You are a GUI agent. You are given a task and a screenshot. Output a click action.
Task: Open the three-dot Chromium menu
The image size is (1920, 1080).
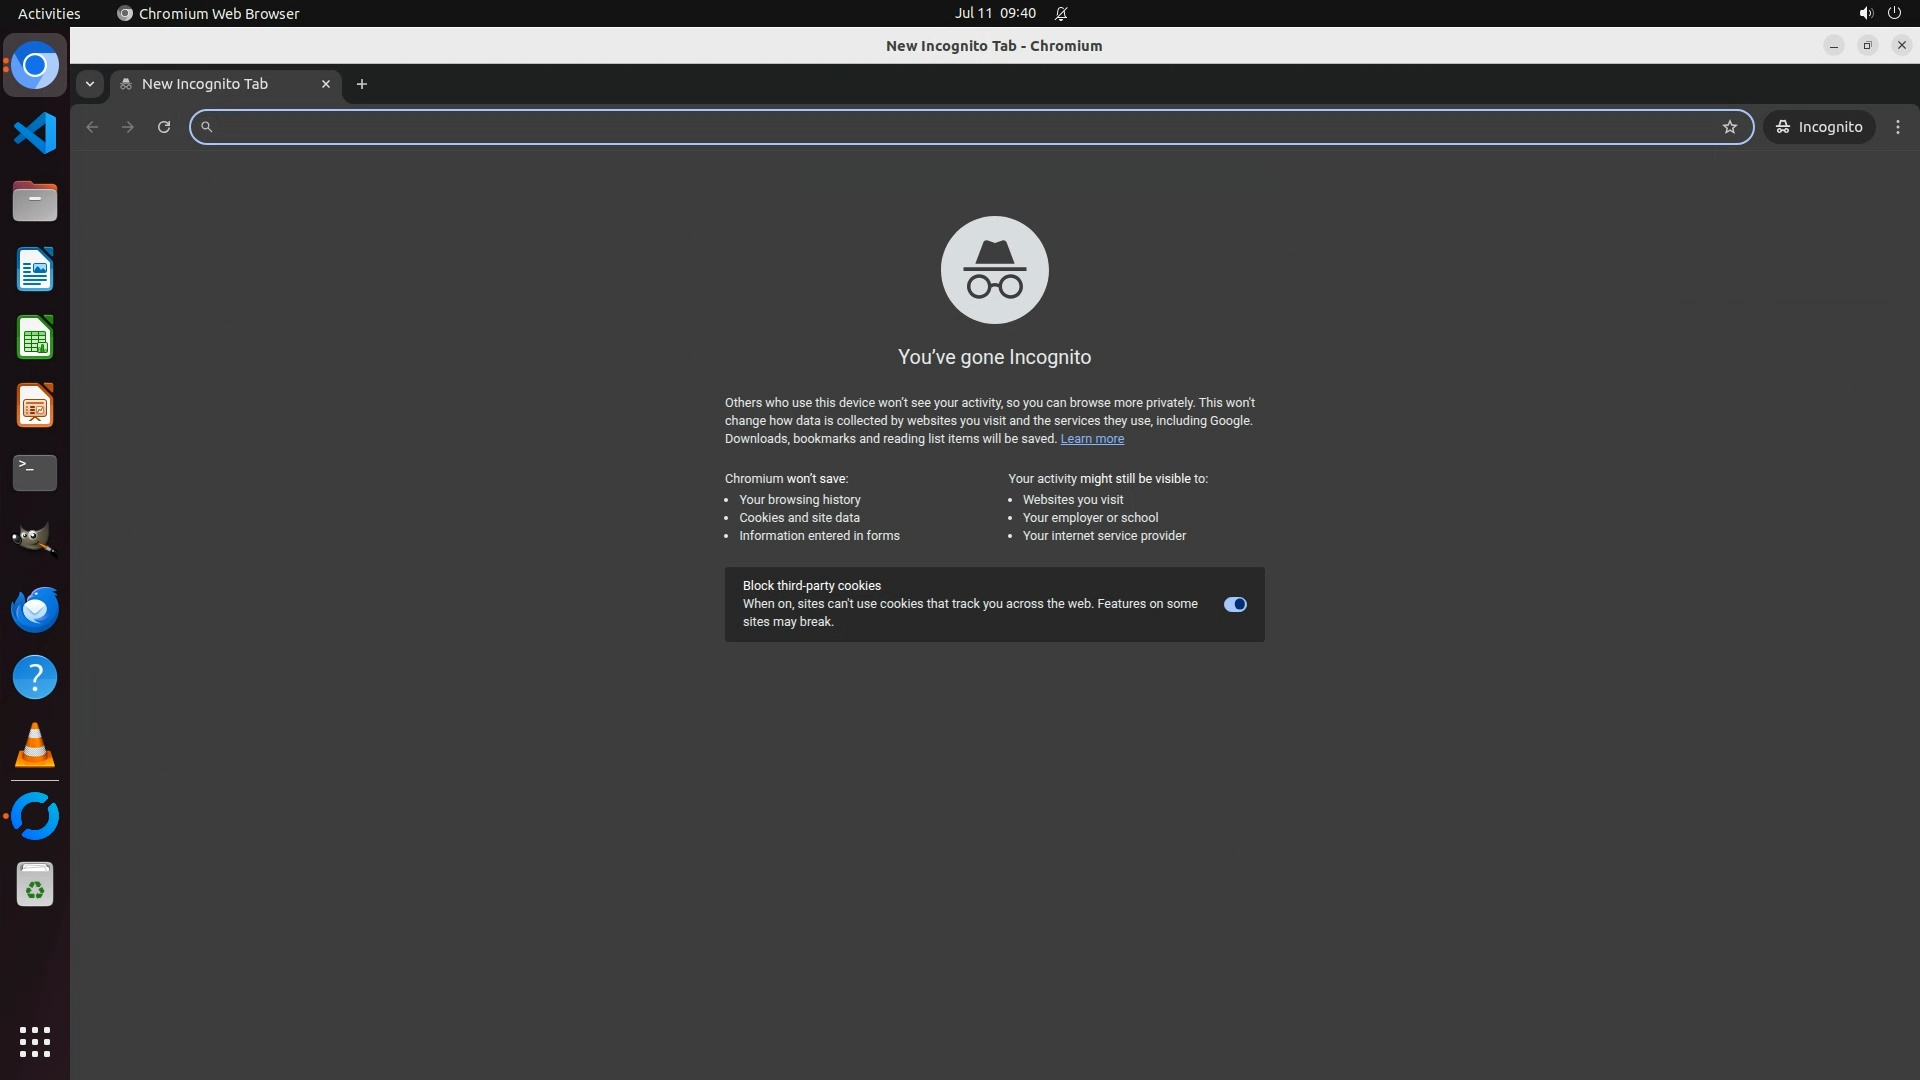tap(1898, 127)
